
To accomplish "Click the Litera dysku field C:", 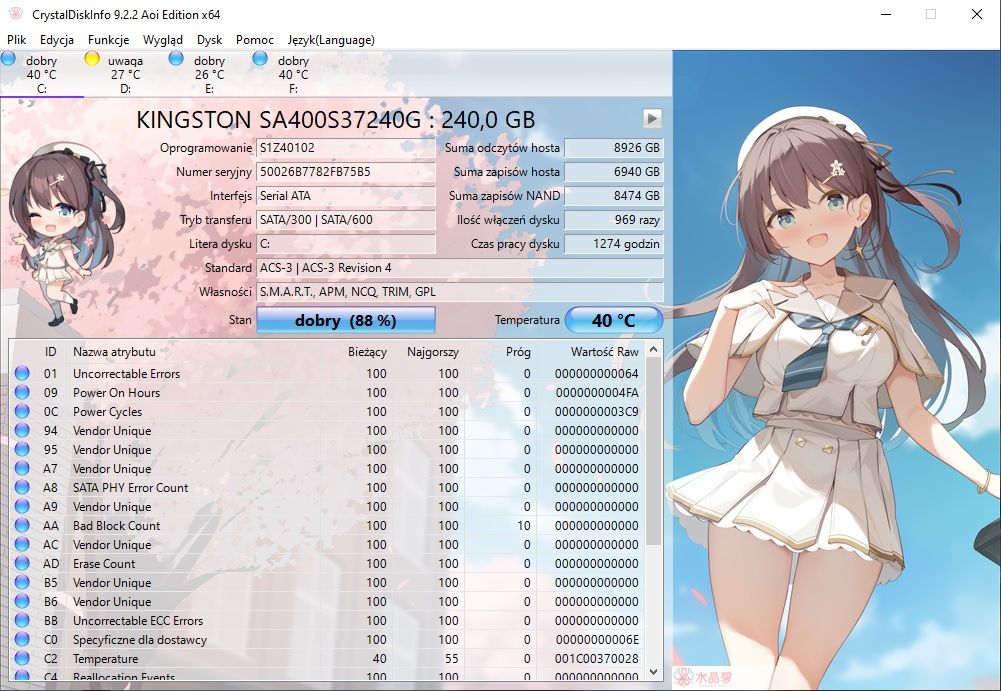I will tap(345, 244).
